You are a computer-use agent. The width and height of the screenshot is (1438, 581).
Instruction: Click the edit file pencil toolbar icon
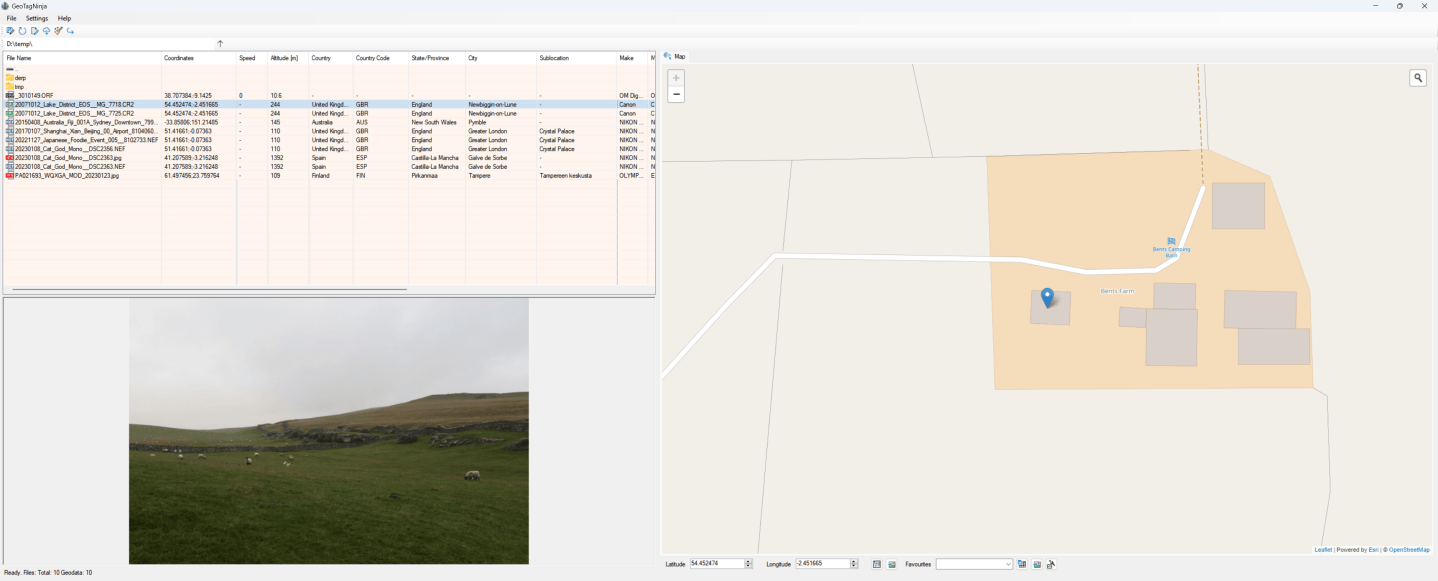tap(10, 31)
